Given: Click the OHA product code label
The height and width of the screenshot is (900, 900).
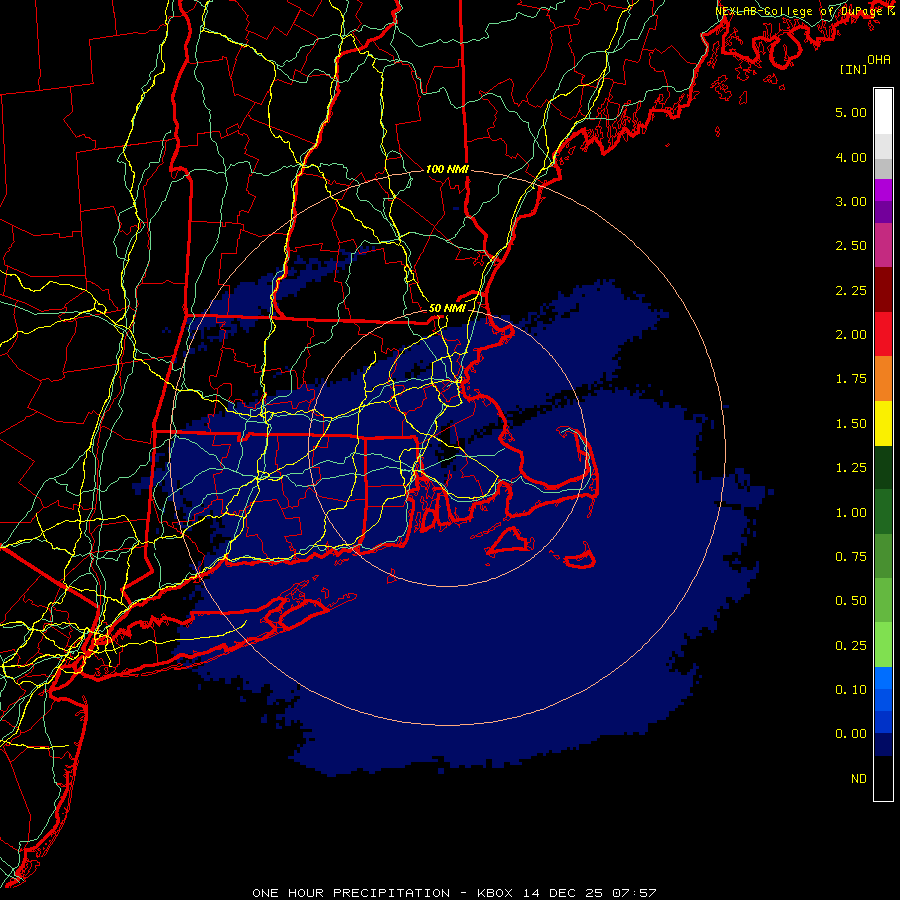Looking at the screenshot, I should (x=879, y=60).
